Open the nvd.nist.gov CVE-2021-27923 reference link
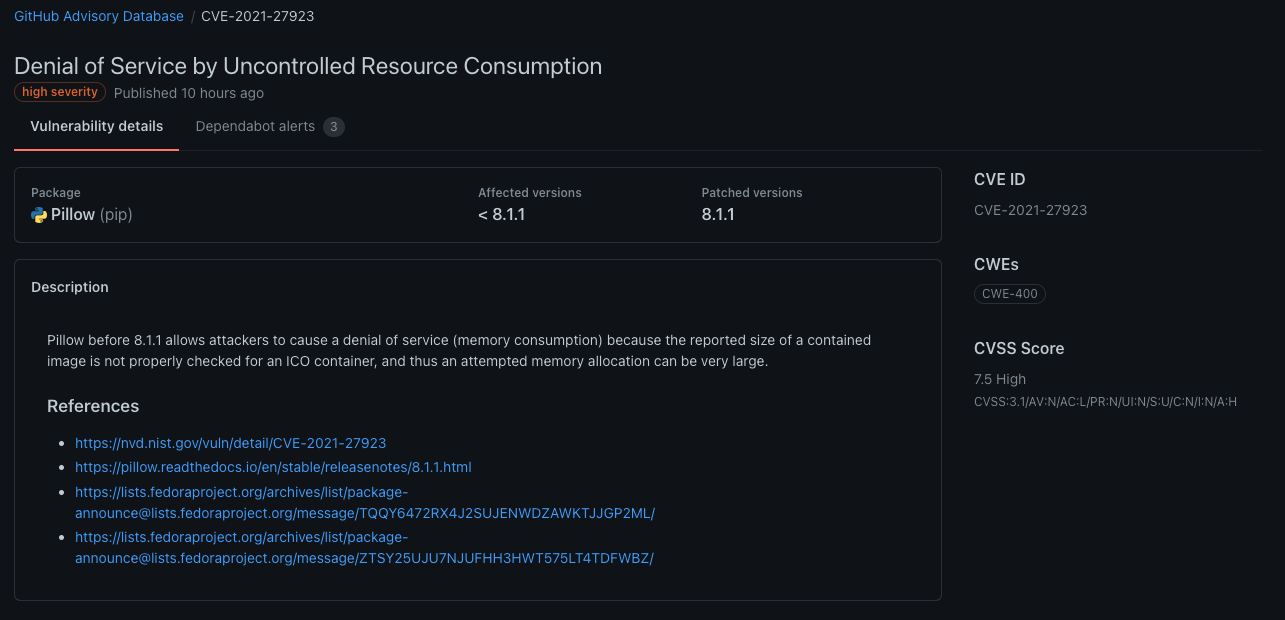The image size is (1285, 620). click(x=230, y=443)
